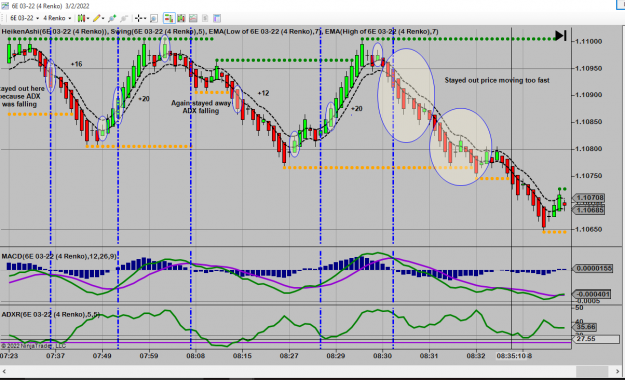The height and width of the screenshot is (380, 625).
Task: Open the 4 Renko interval dropdown
Action: point(57,18)
